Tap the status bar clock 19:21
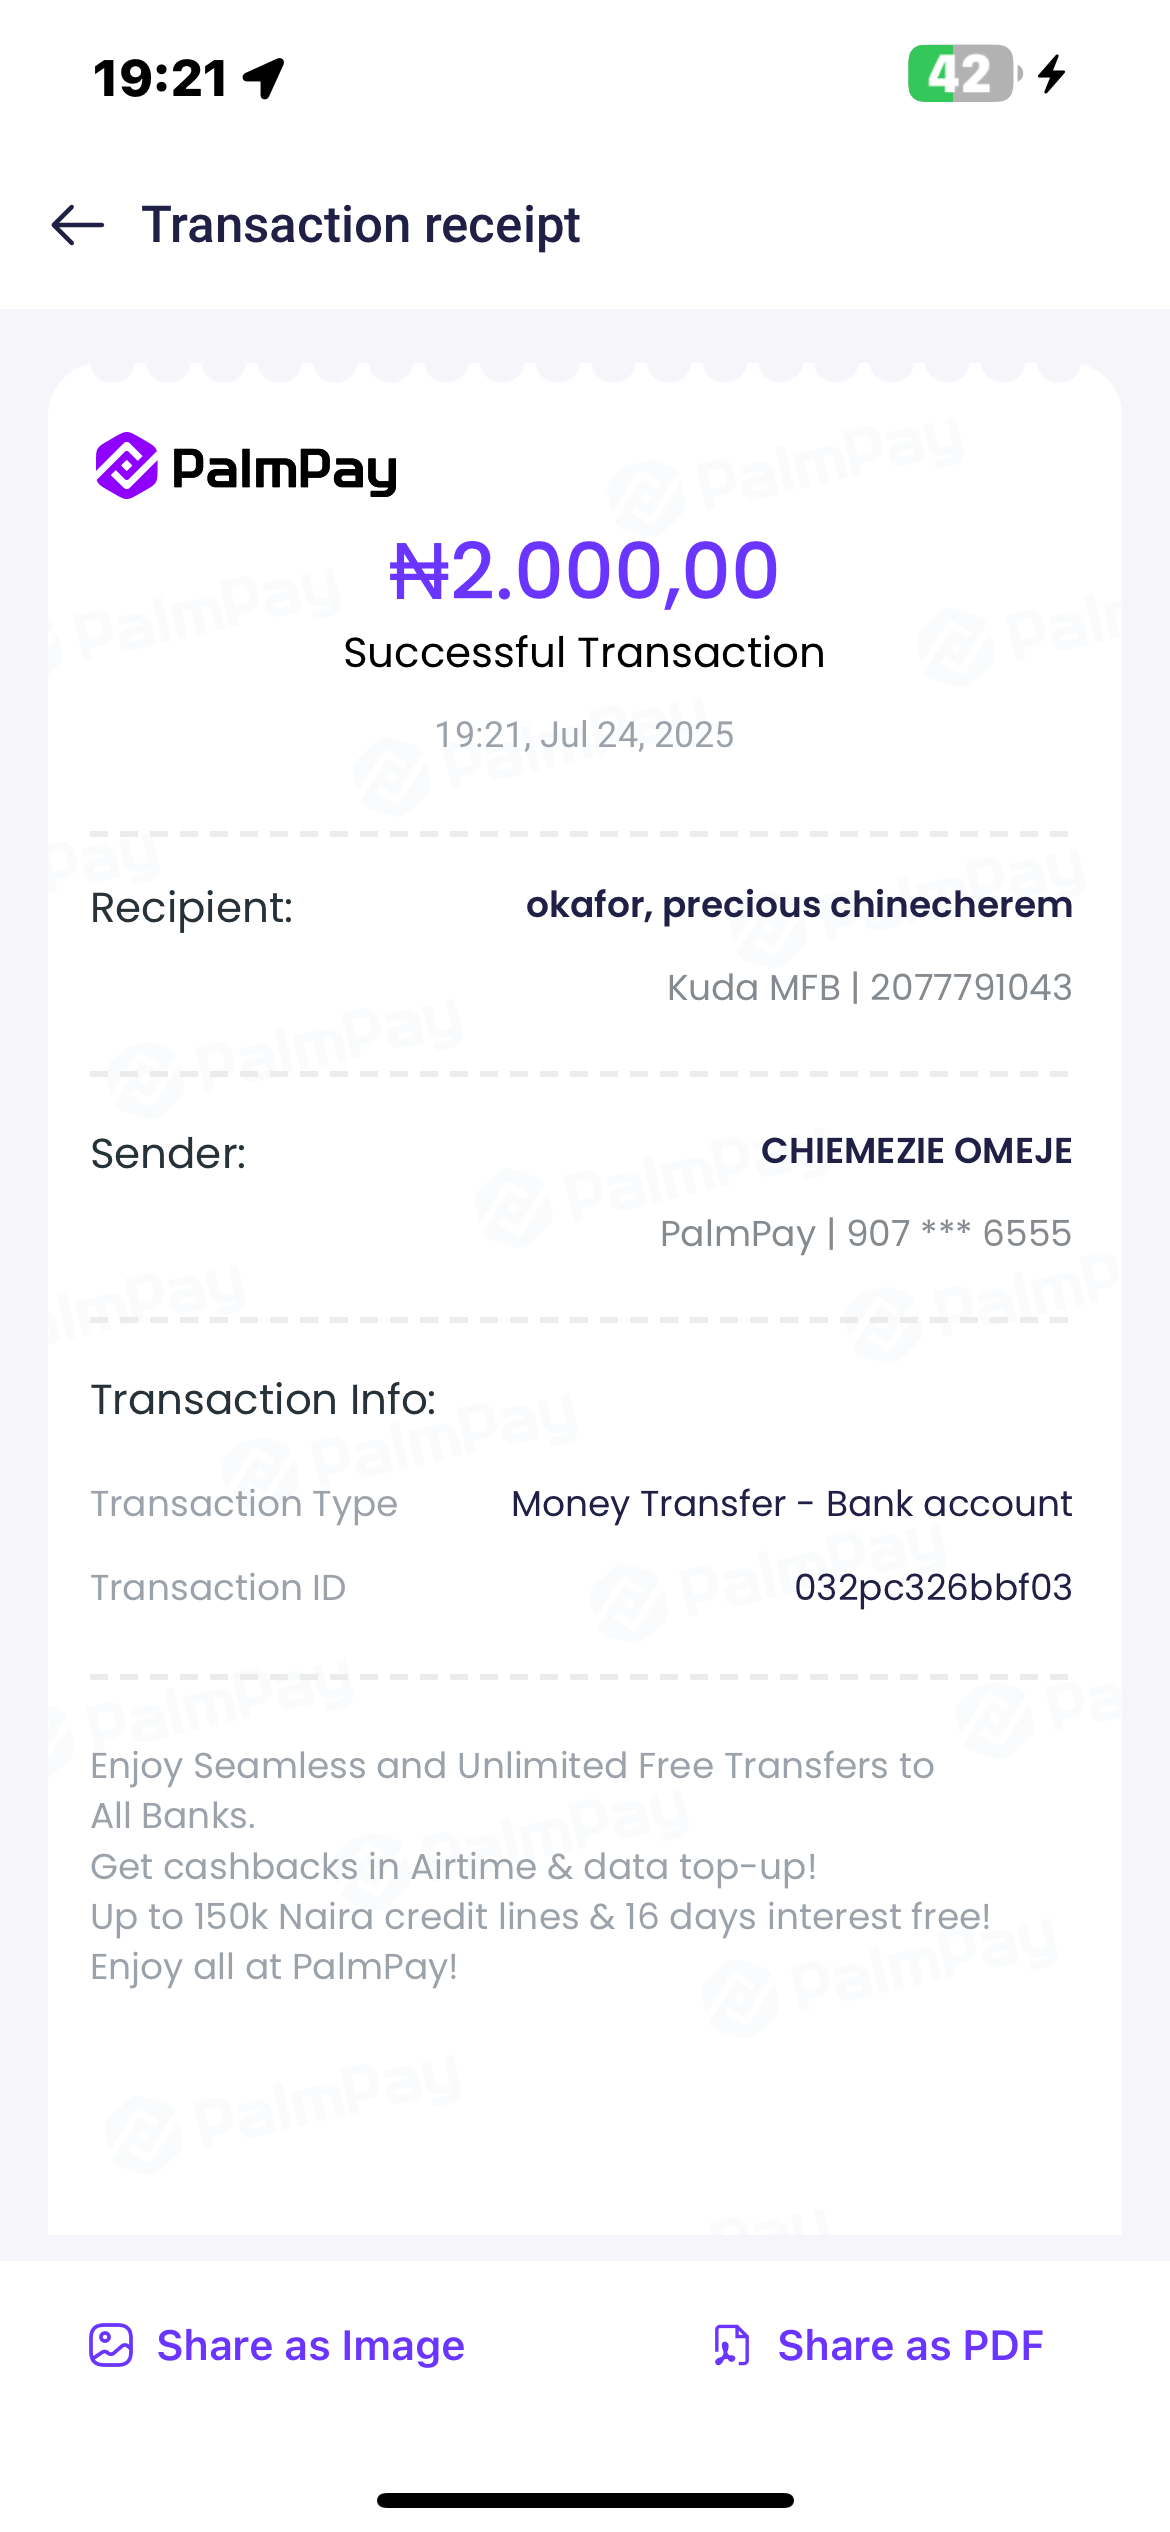Viewport: 1170px width, 2532px height. pyautogui.click(x=160, y=78)
